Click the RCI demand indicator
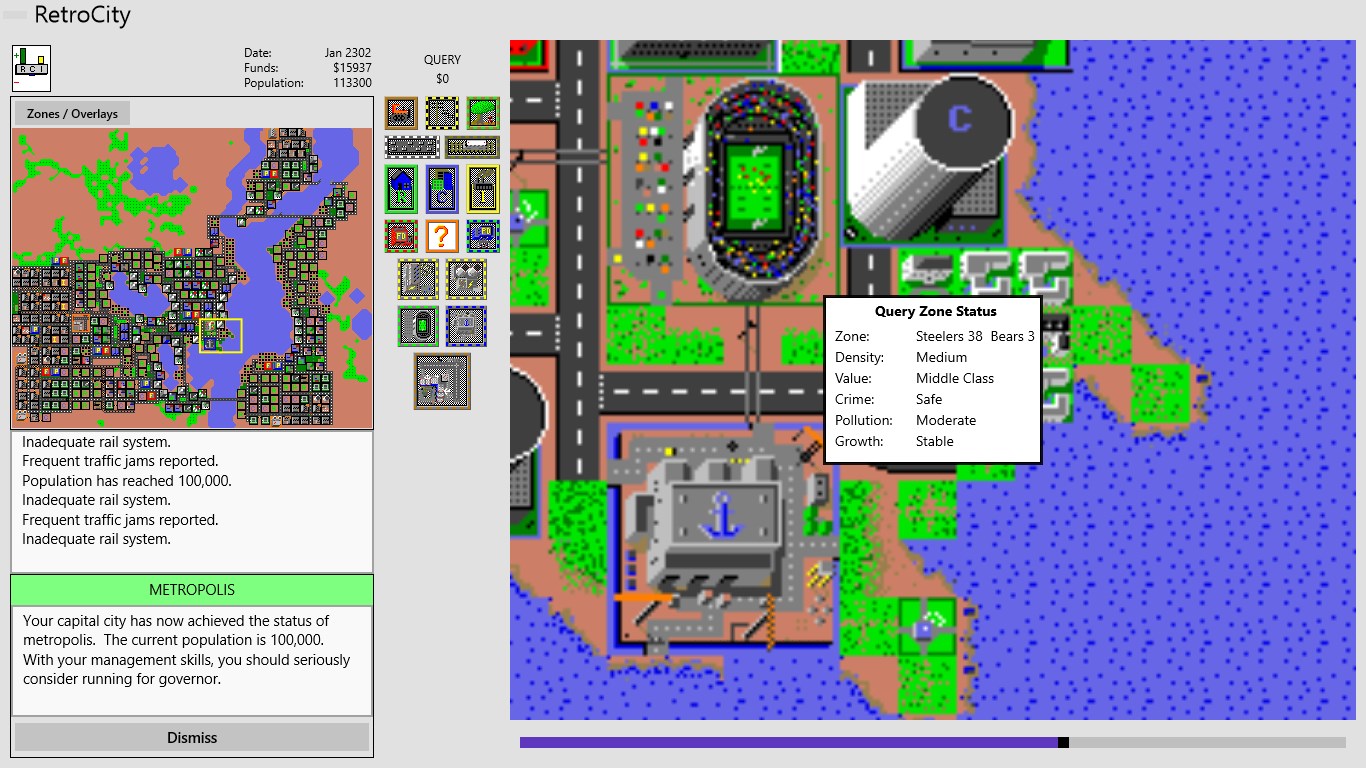1366x768 pixels. [31, 68]
